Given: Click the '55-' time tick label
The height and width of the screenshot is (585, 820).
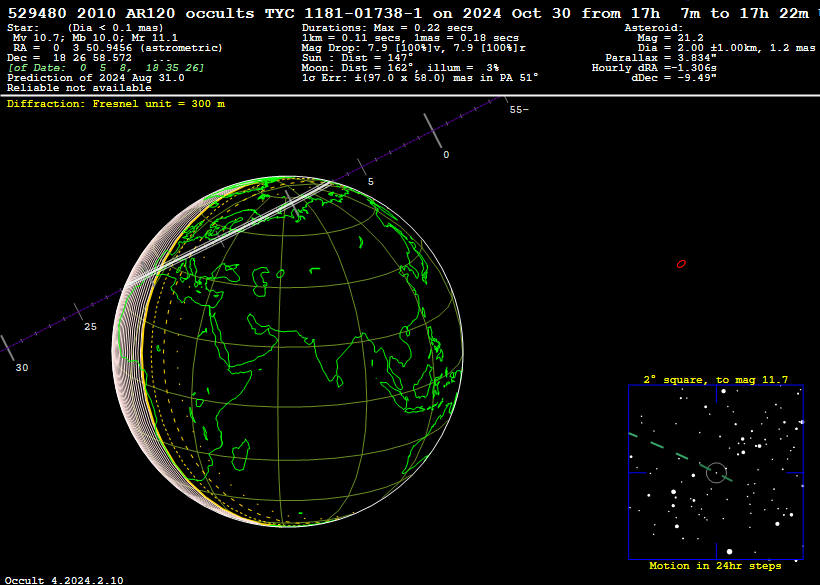Looking at the screenshot, I should (519, 110).
